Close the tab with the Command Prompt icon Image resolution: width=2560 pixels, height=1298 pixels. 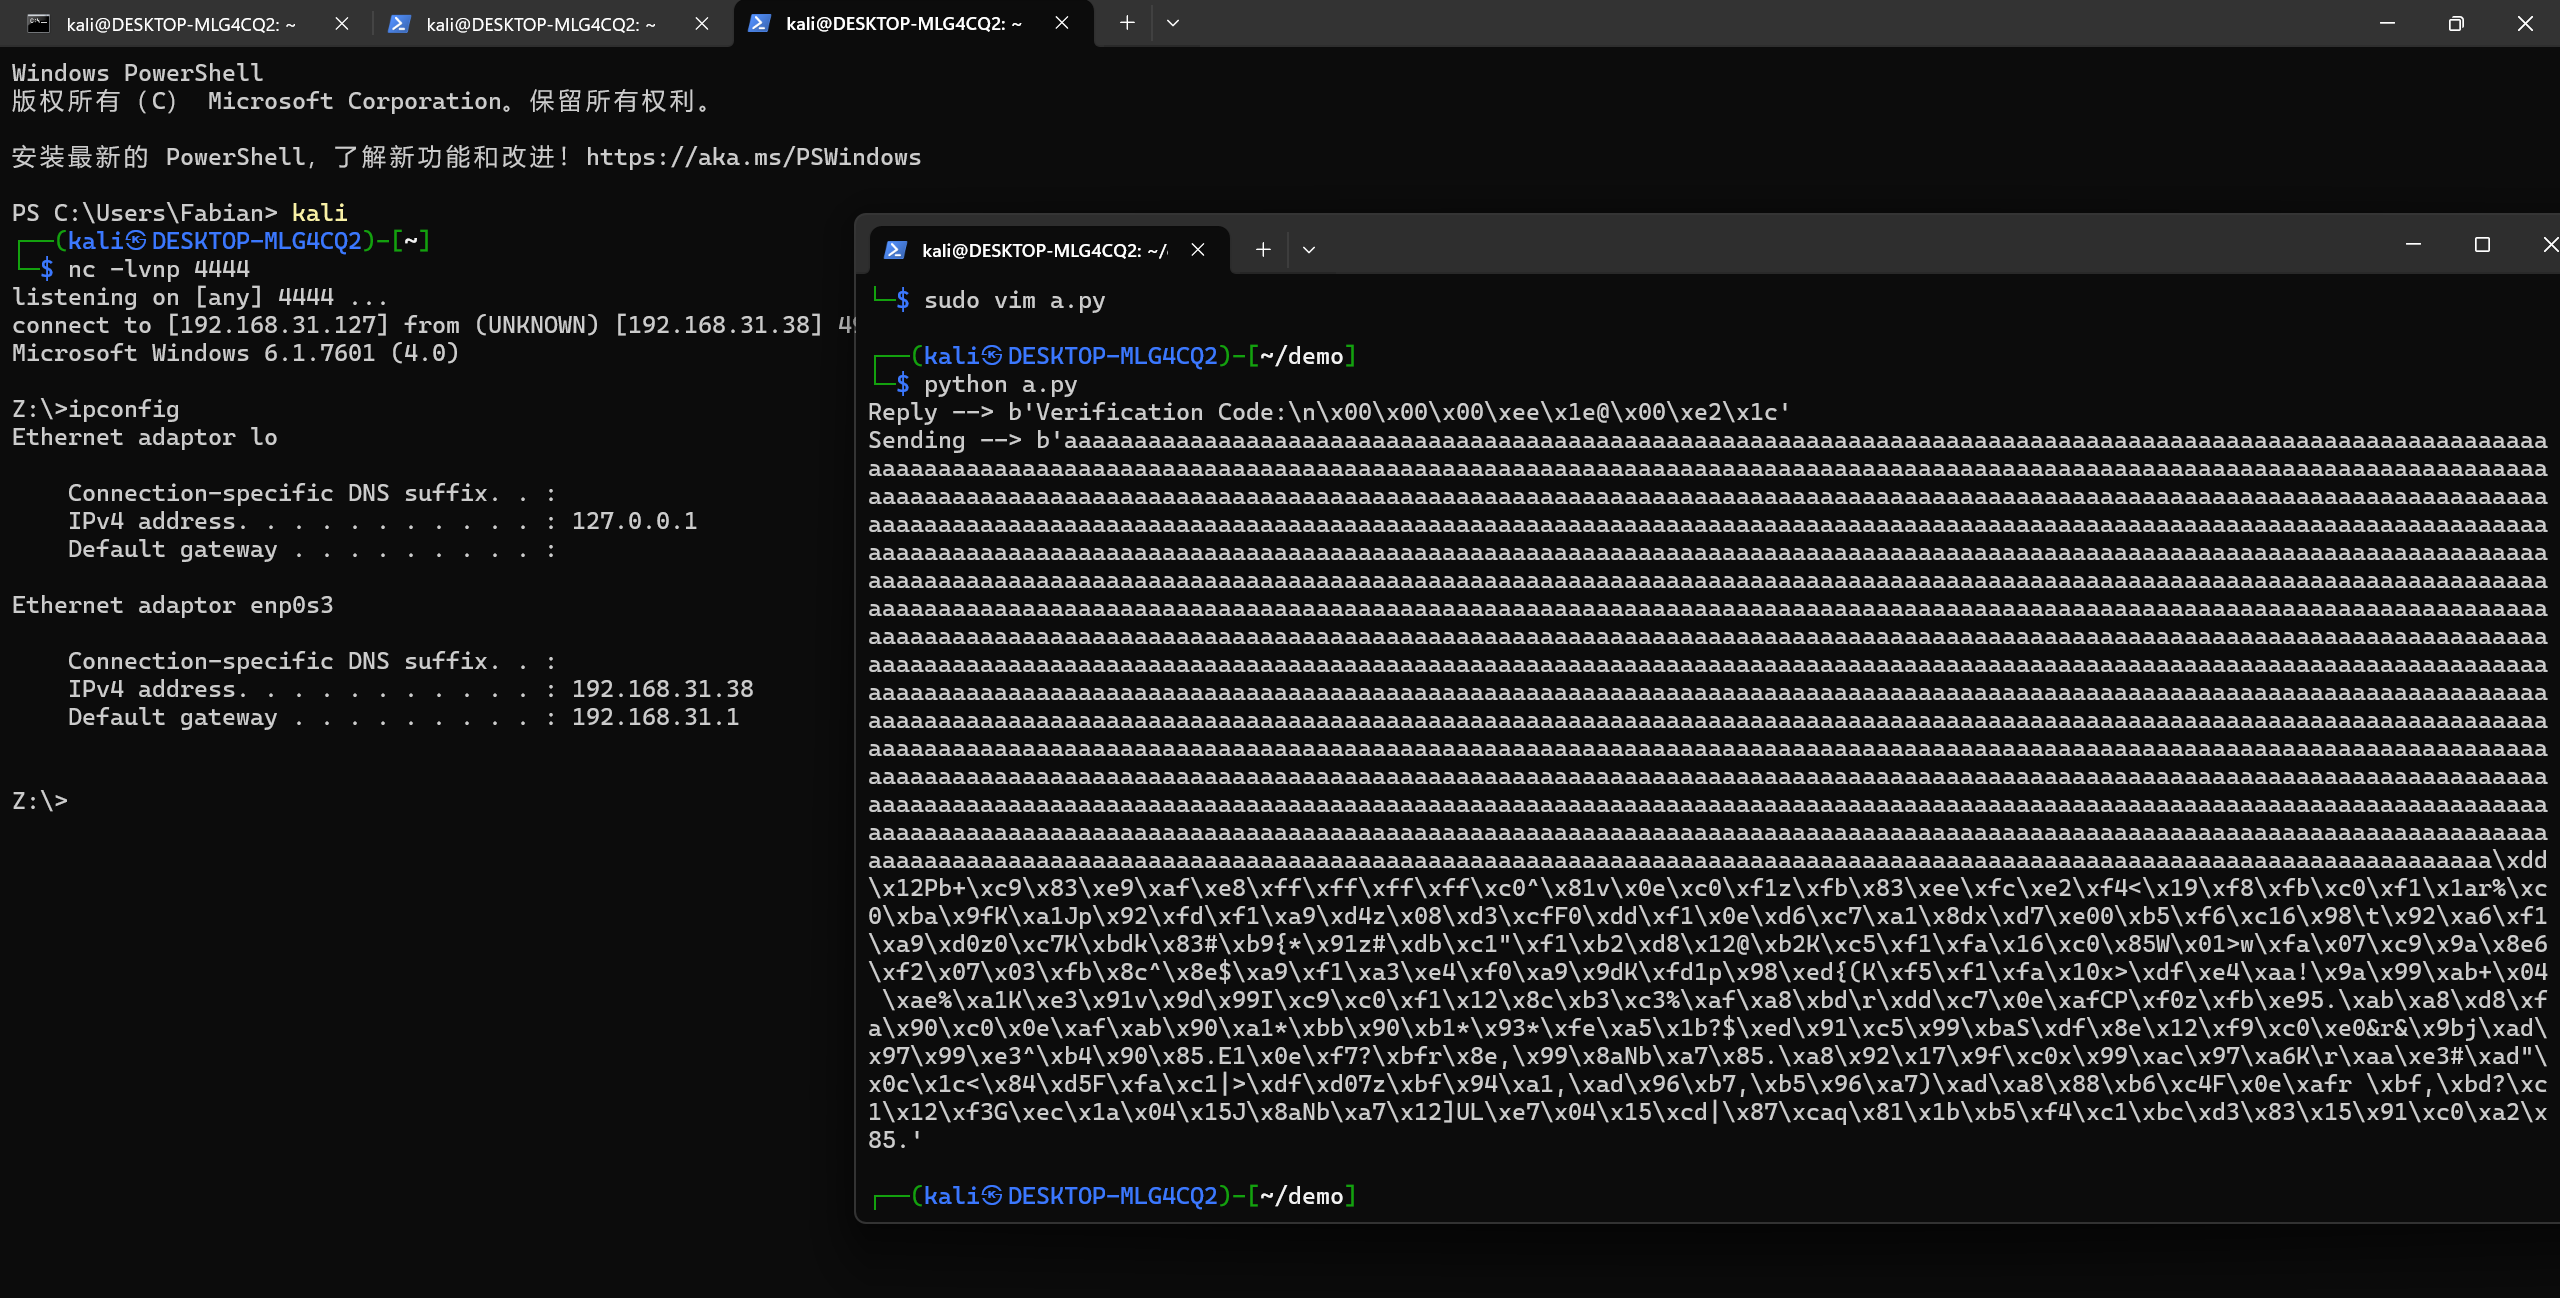(342, 24)
